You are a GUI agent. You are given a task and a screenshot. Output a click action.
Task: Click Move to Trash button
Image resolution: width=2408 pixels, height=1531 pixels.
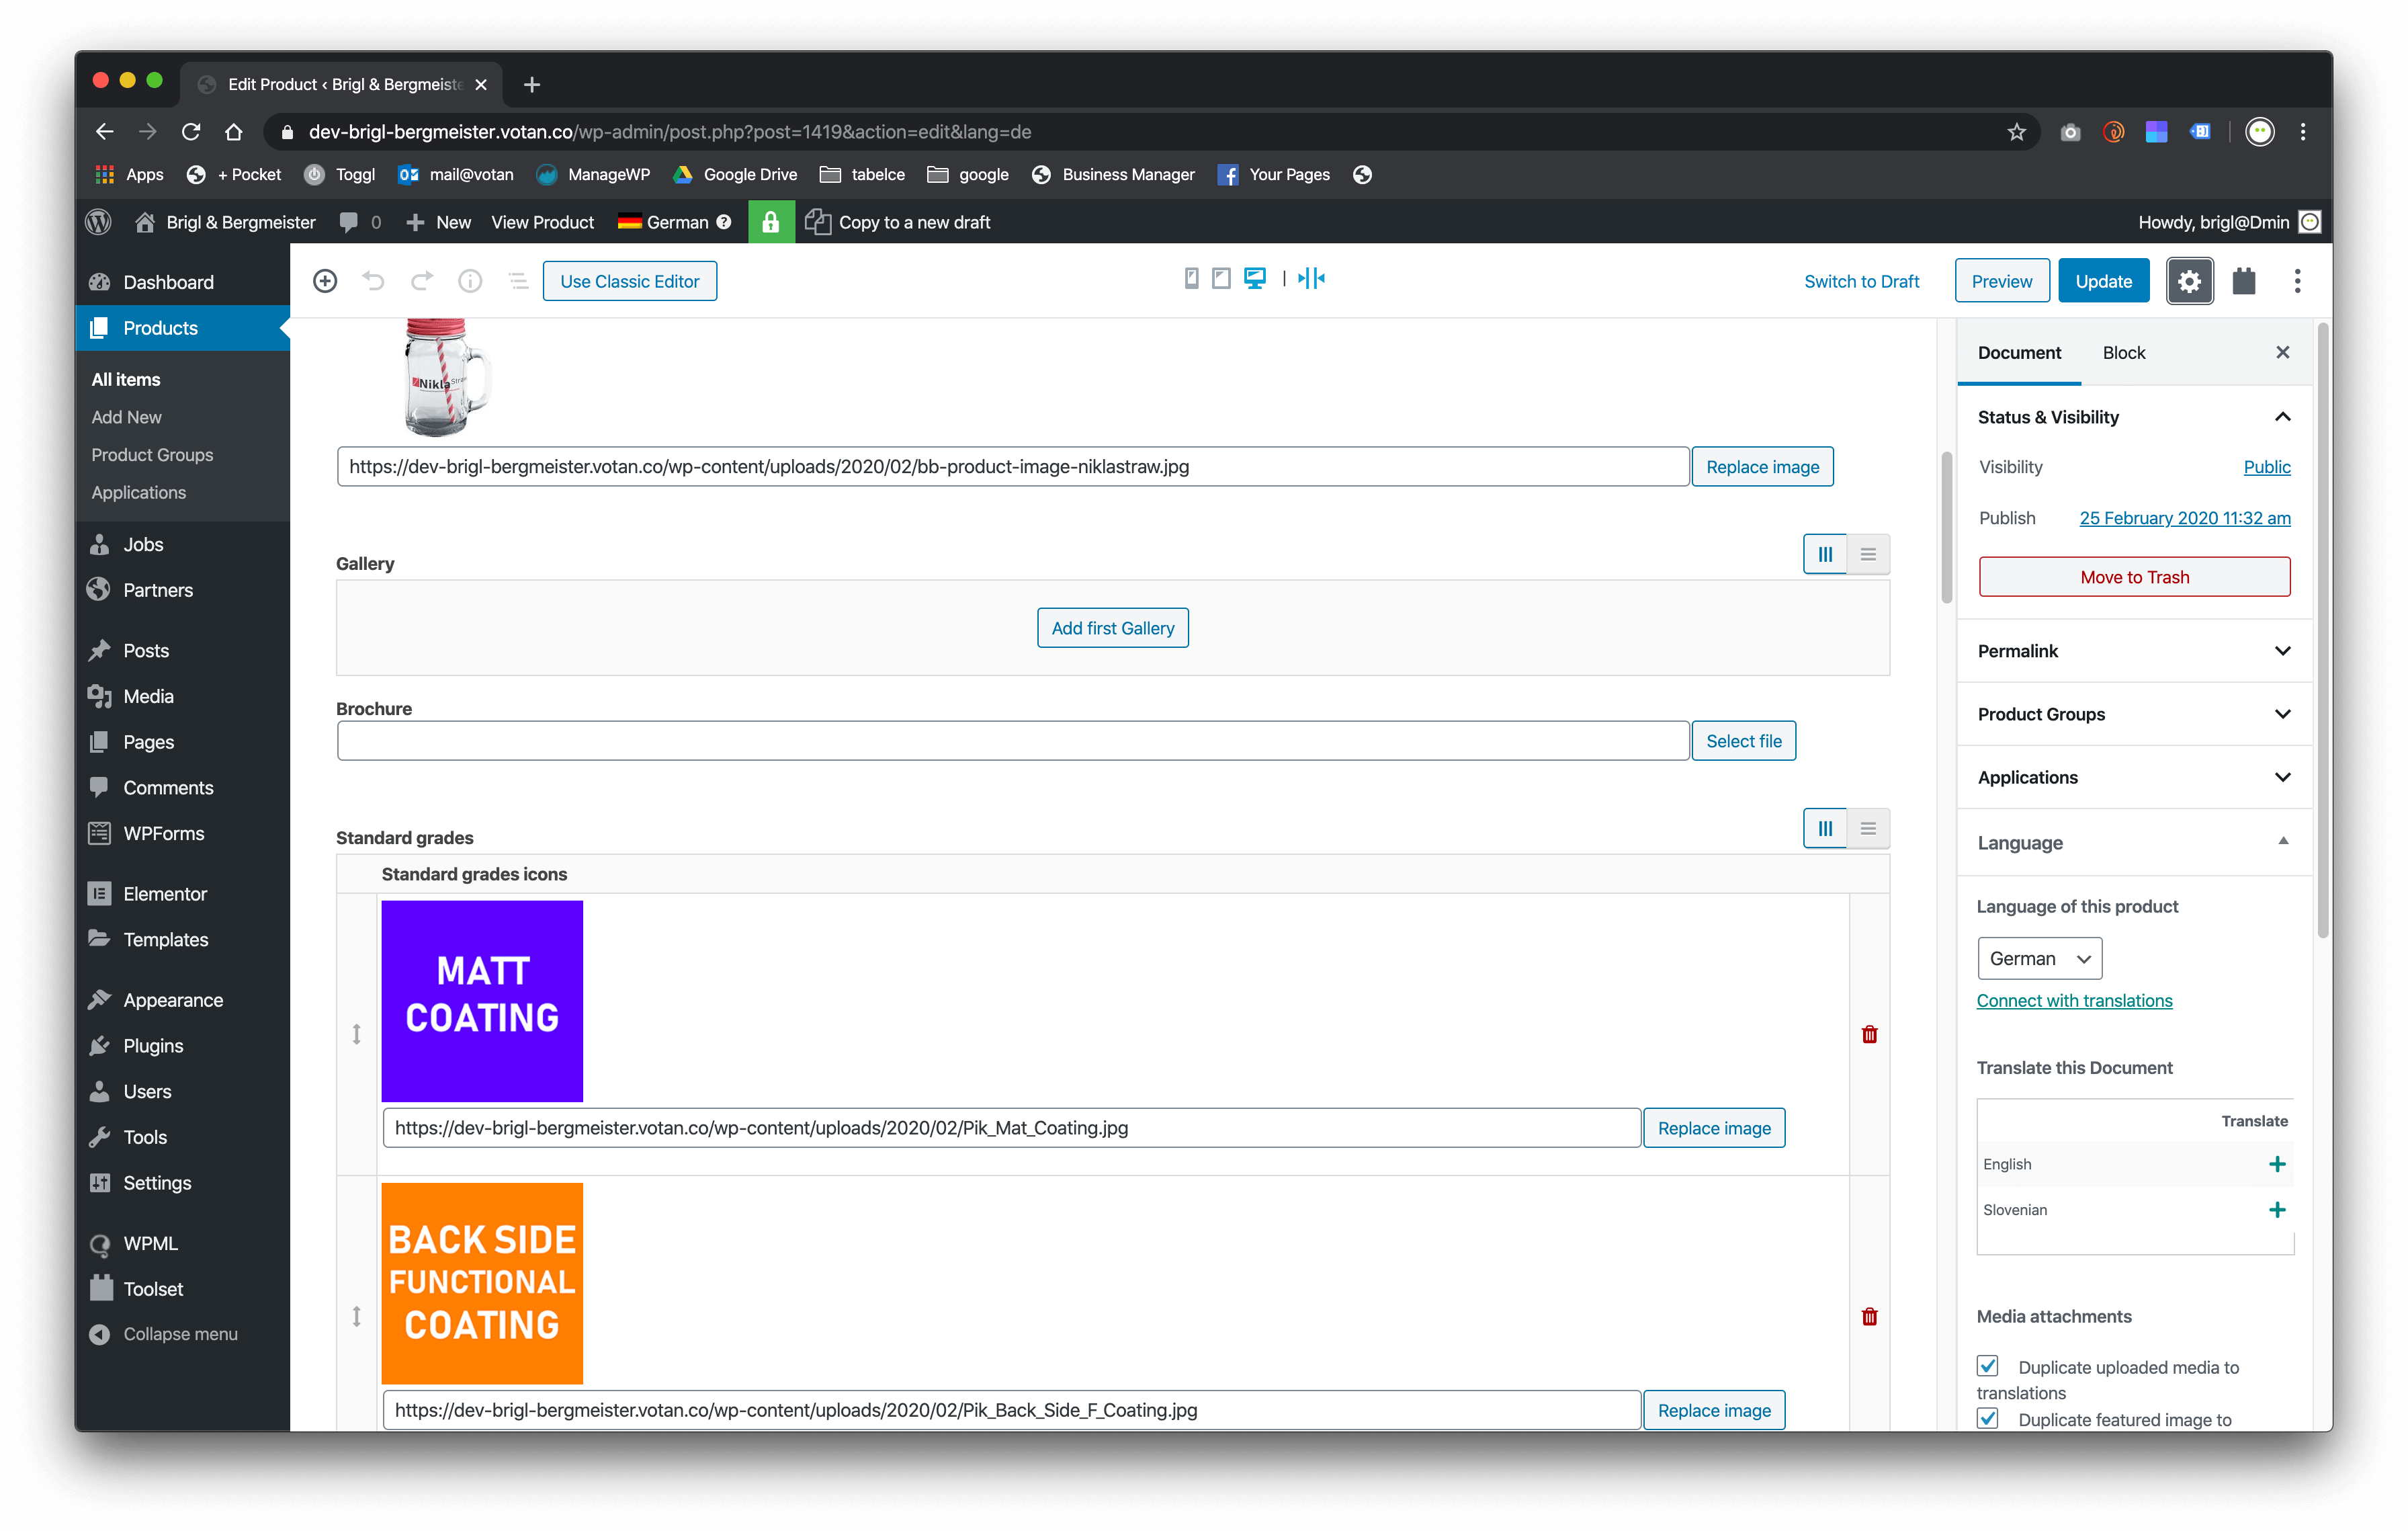coord(2134,577)
